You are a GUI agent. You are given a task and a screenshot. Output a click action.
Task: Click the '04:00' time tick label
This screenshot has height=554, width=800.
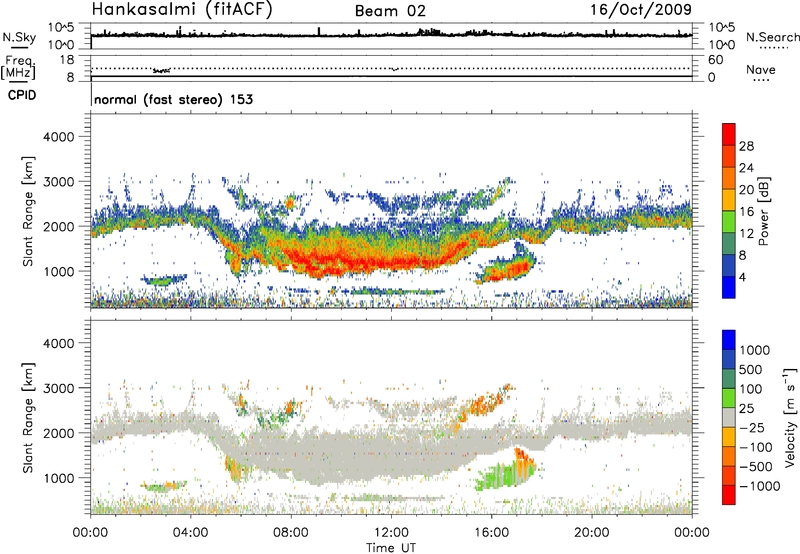(x=190, y=532)
